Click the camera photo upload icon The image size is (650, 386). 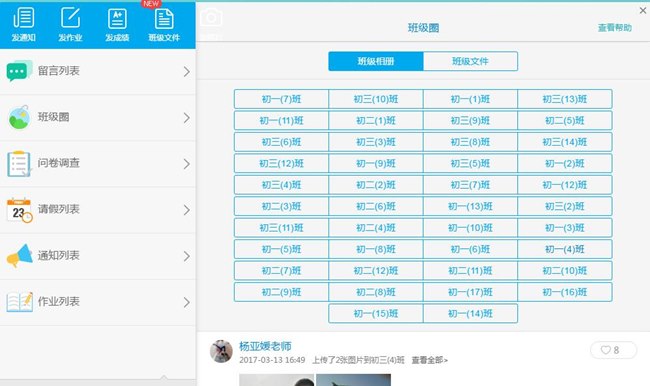(x=211, y=18)
